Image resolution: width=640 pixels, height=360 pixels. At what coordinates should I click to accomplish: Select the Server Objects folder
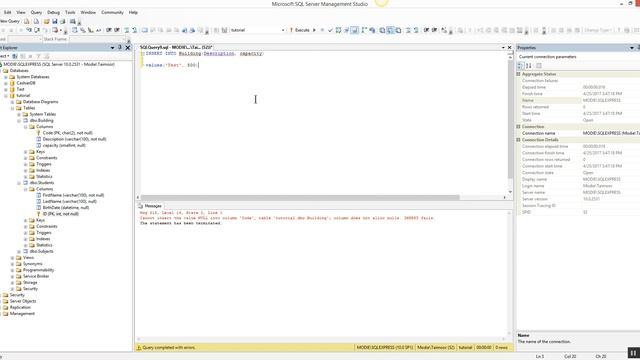[23, 301]
